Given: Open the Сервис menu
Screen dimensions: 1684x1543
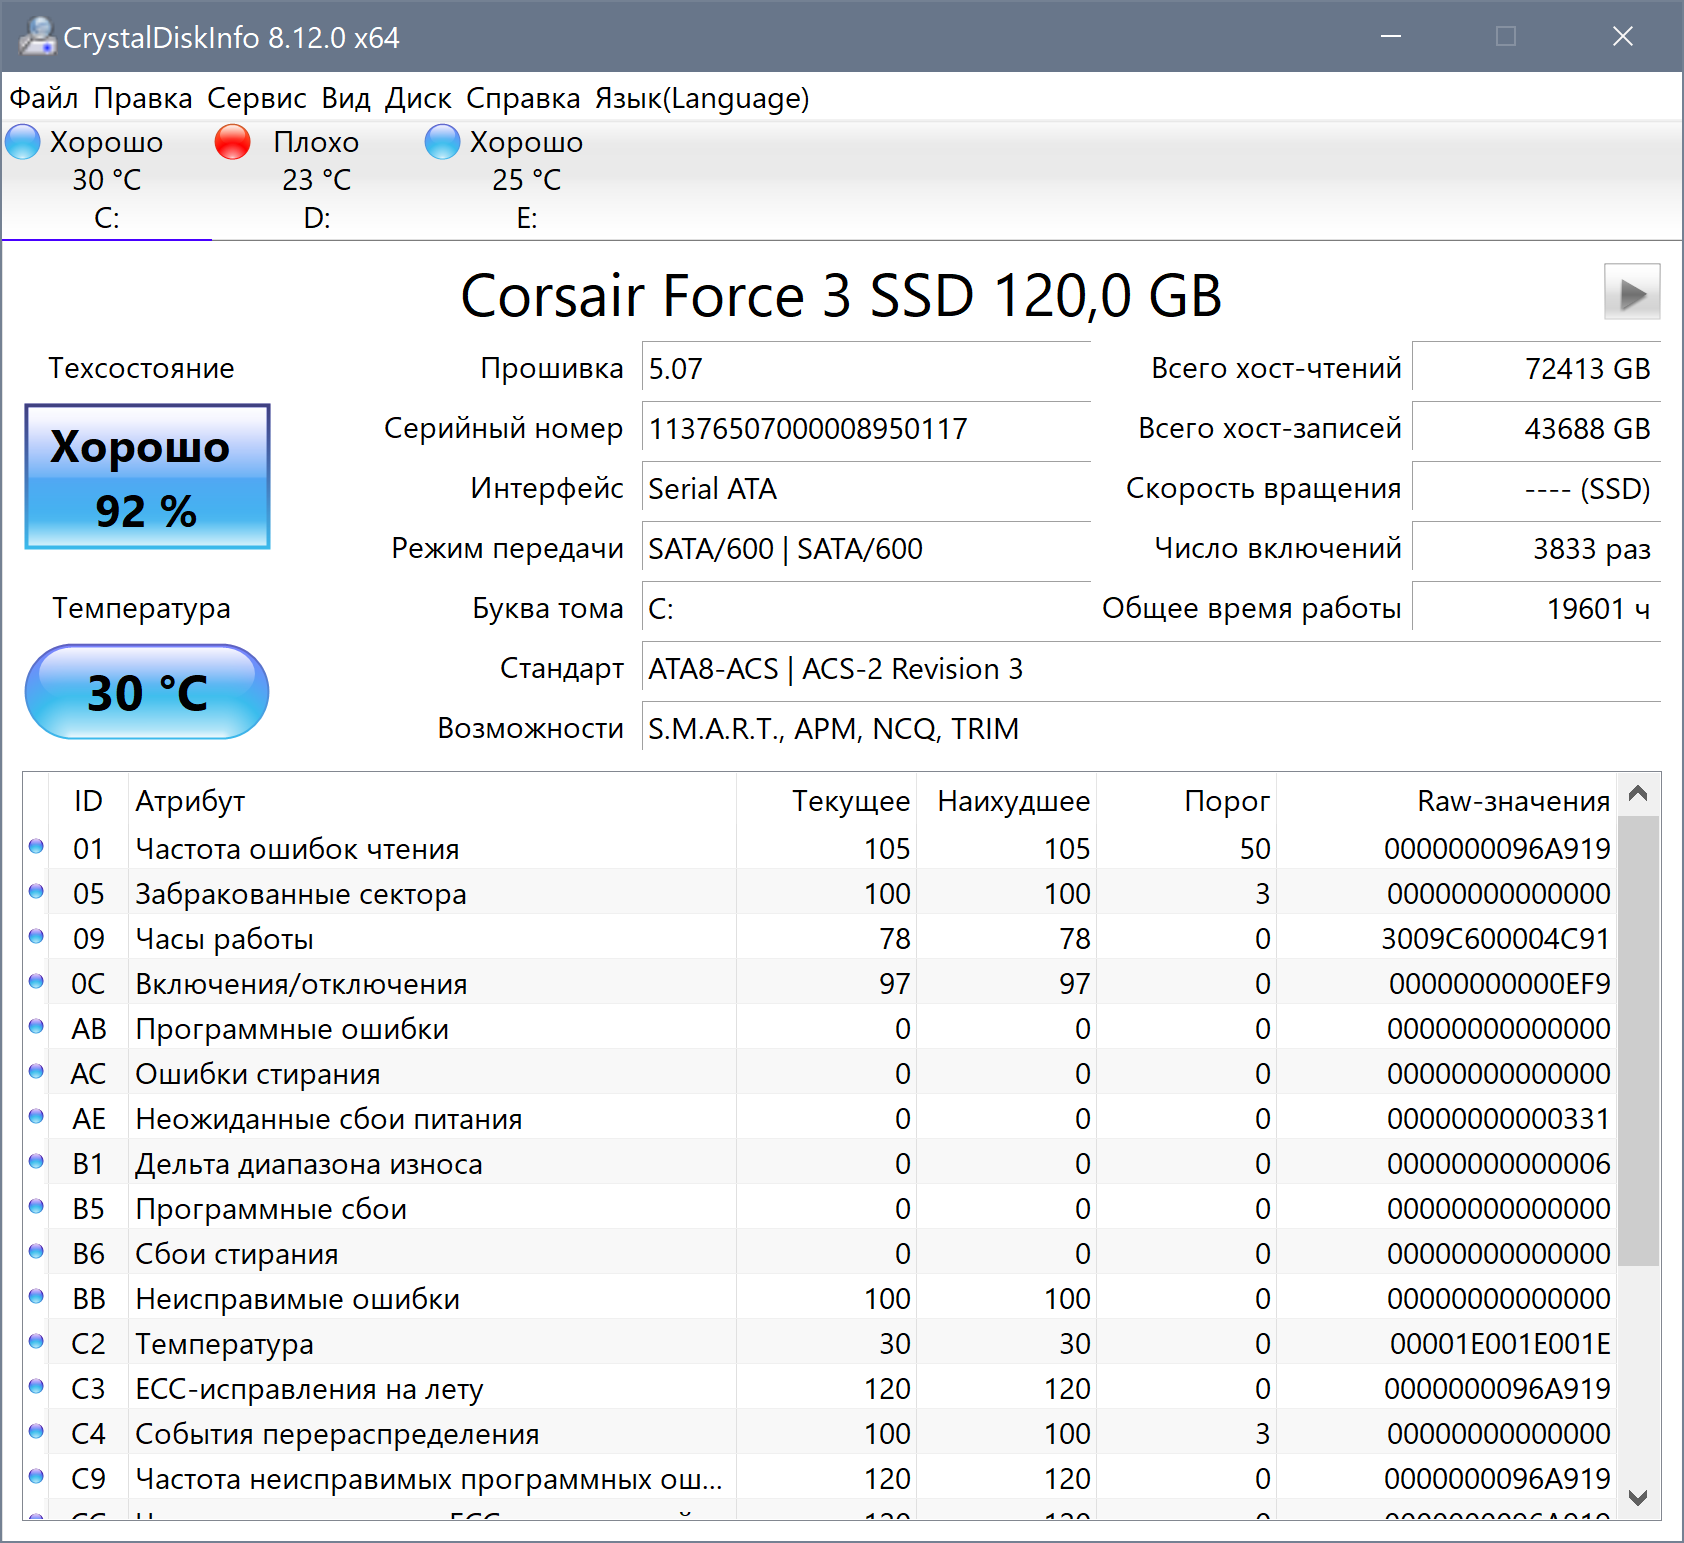Looking at the screenshot, I should pyautogui.click(x=257, y=98).
